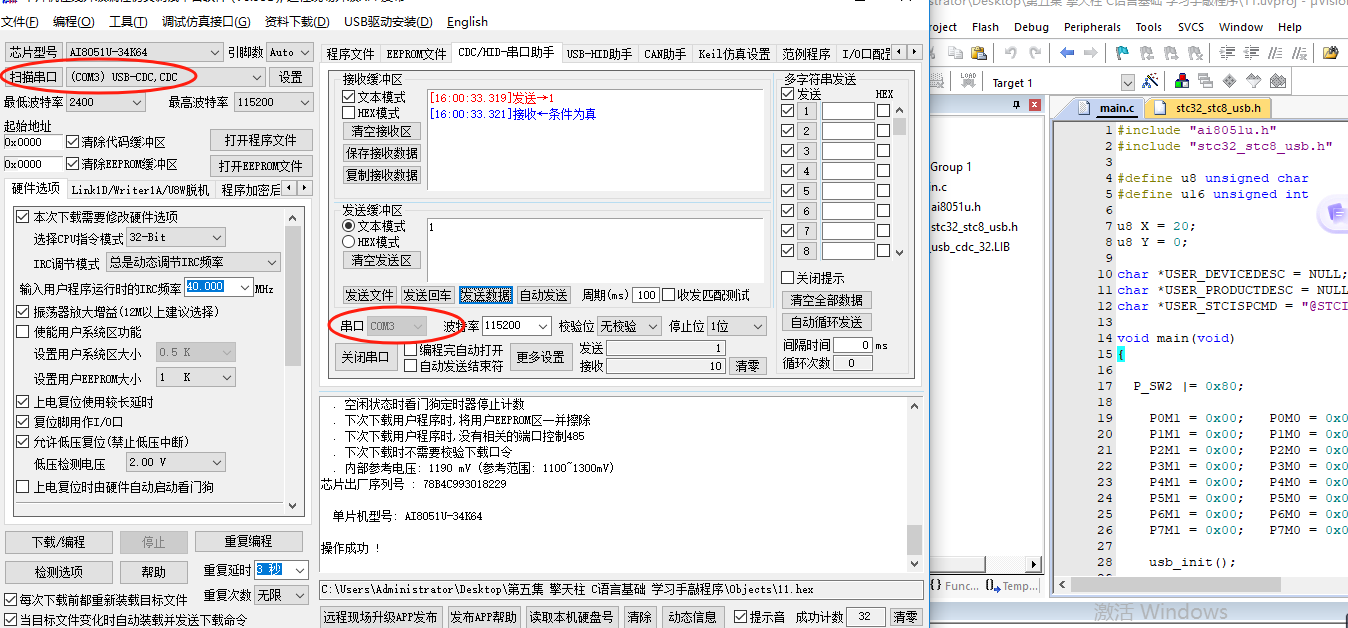Navigate backwards with blue arrow in Keil
The width and height of the screenshot is (1348, 628).
[1067, 52]
